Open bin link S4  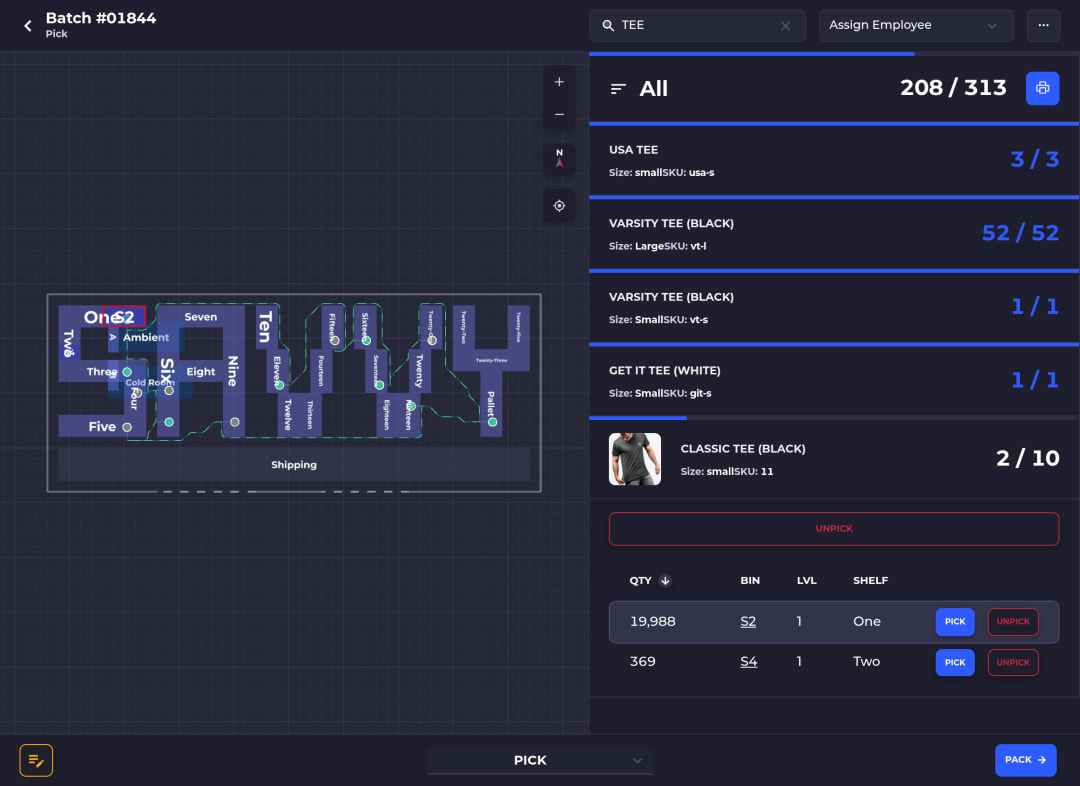click(x=749, y=662)
